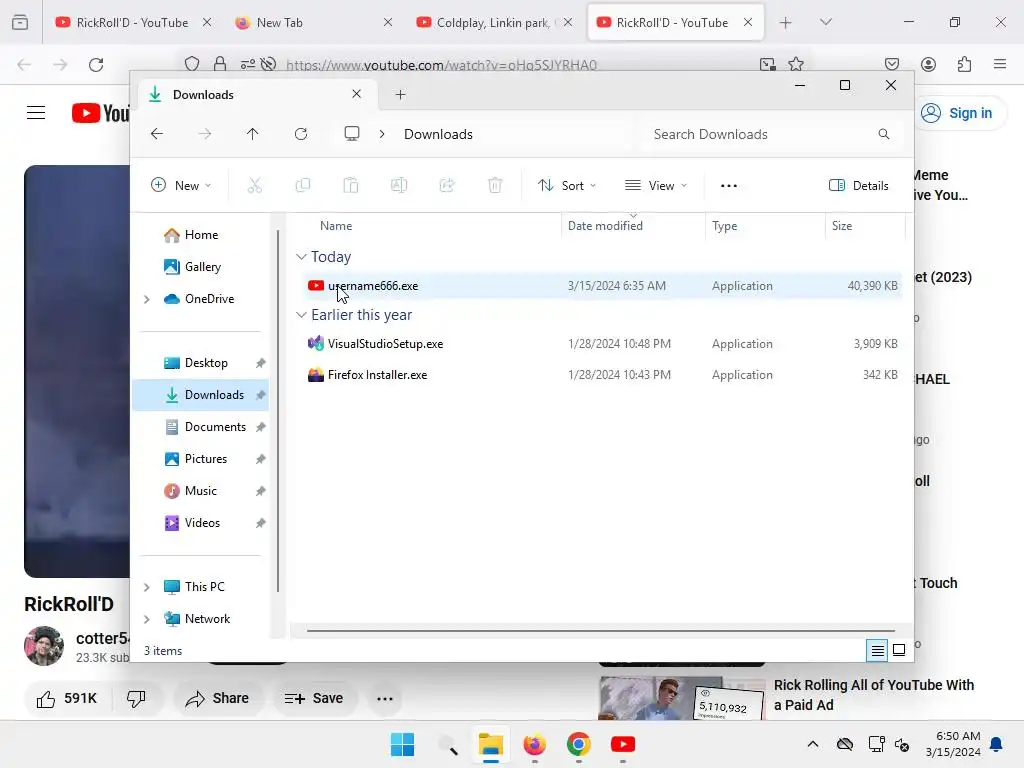Expand the Network tree node
Image resolution: width=1024 pixels, height=768 pixels.
[x=147, y=619]
